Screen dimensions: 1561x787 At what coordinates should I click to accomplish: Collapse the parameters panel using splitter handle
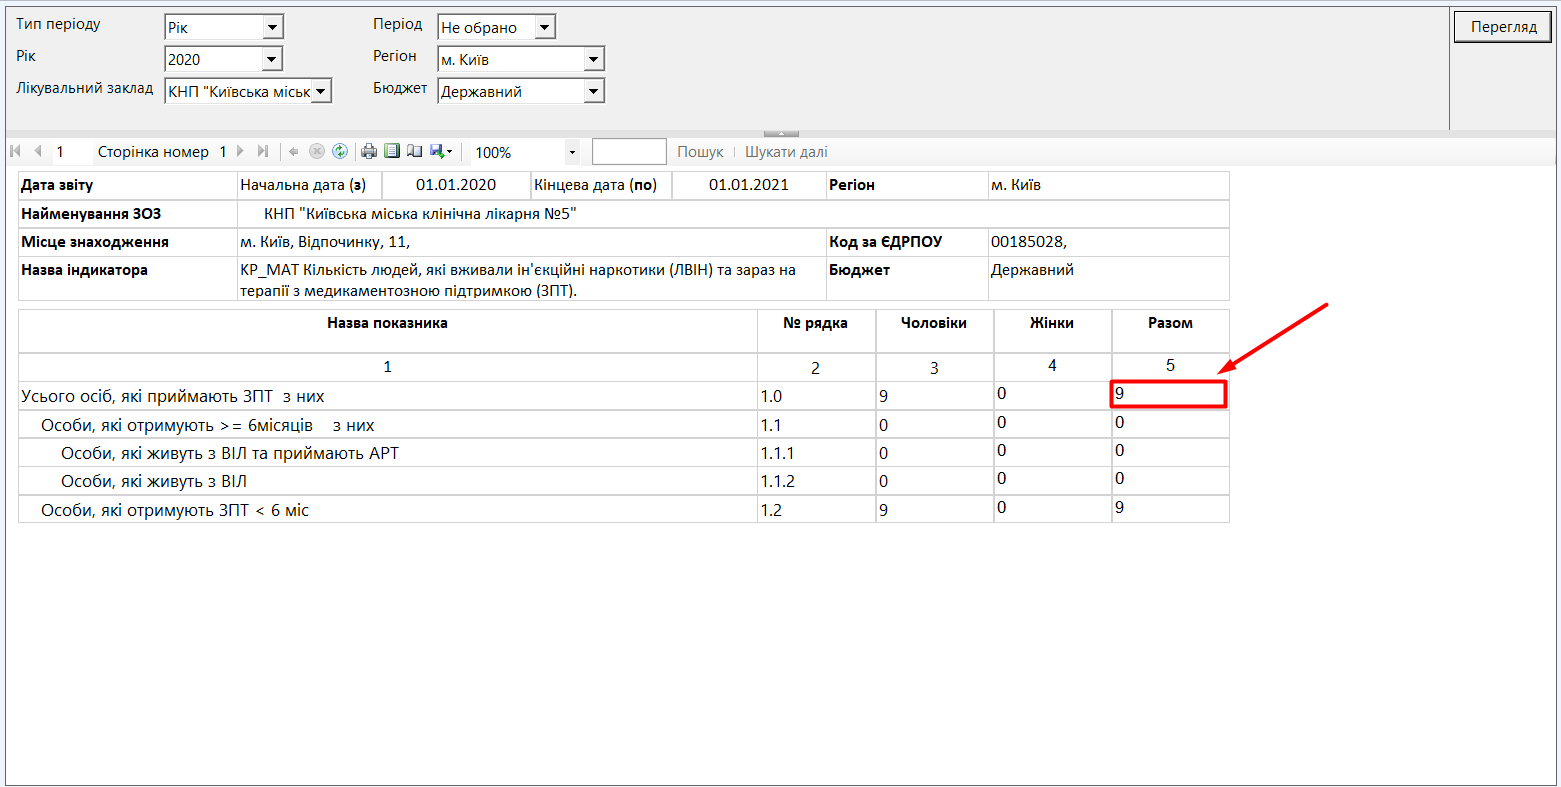[x=781, y=133]
